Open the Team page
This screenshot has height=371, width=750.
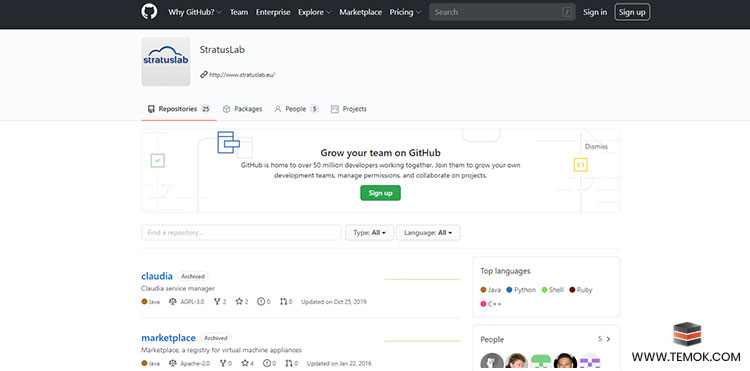click(239, 12)
